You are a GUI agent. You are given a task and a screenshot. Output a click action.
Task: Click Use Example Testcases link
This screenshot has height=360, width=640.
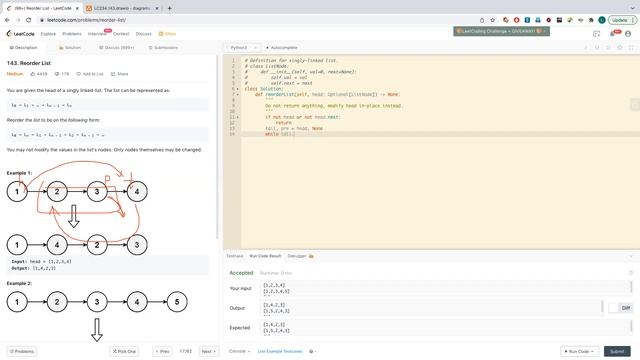pos(280,351)
